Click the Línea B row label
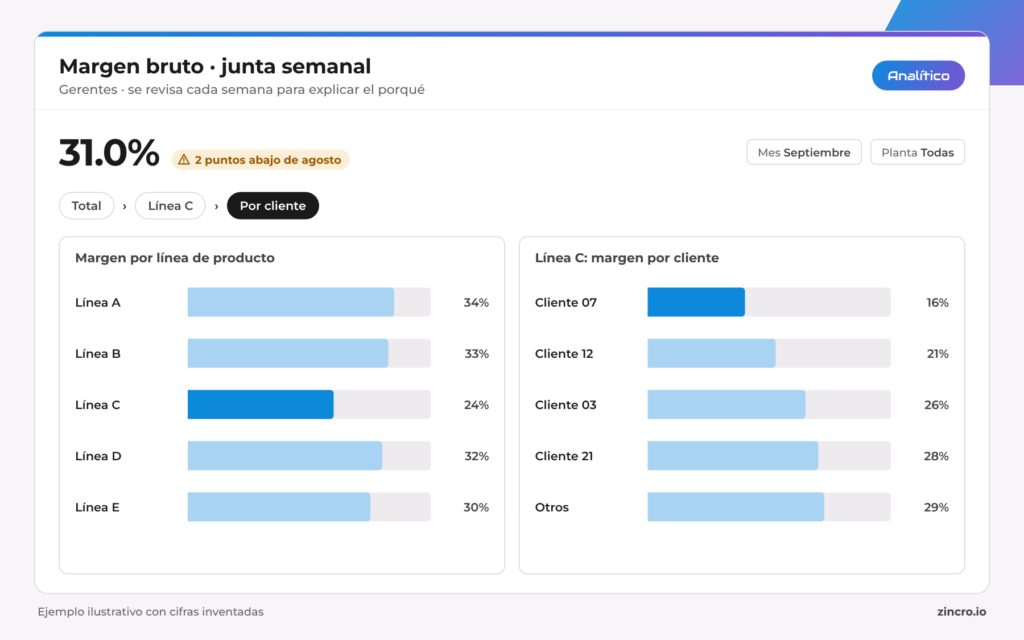 tap(97, 353)
